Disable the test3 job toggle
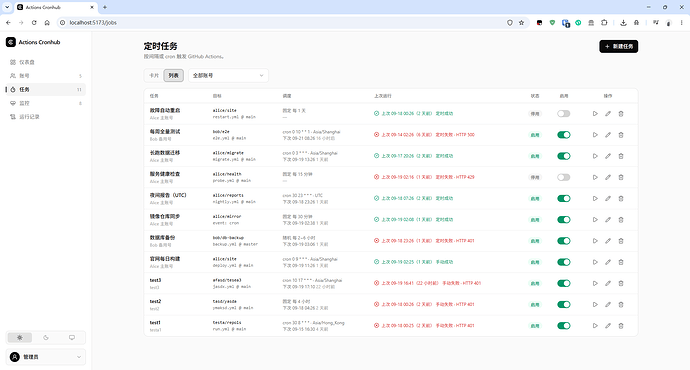 pos(564,283)
